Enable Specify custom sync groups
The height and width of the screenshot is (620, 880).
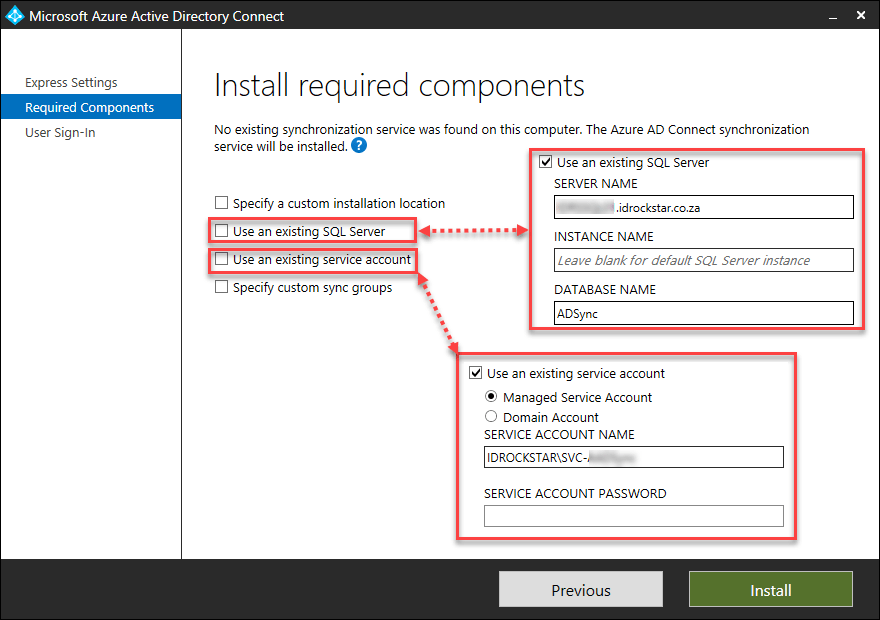click(x=222, y=287)
